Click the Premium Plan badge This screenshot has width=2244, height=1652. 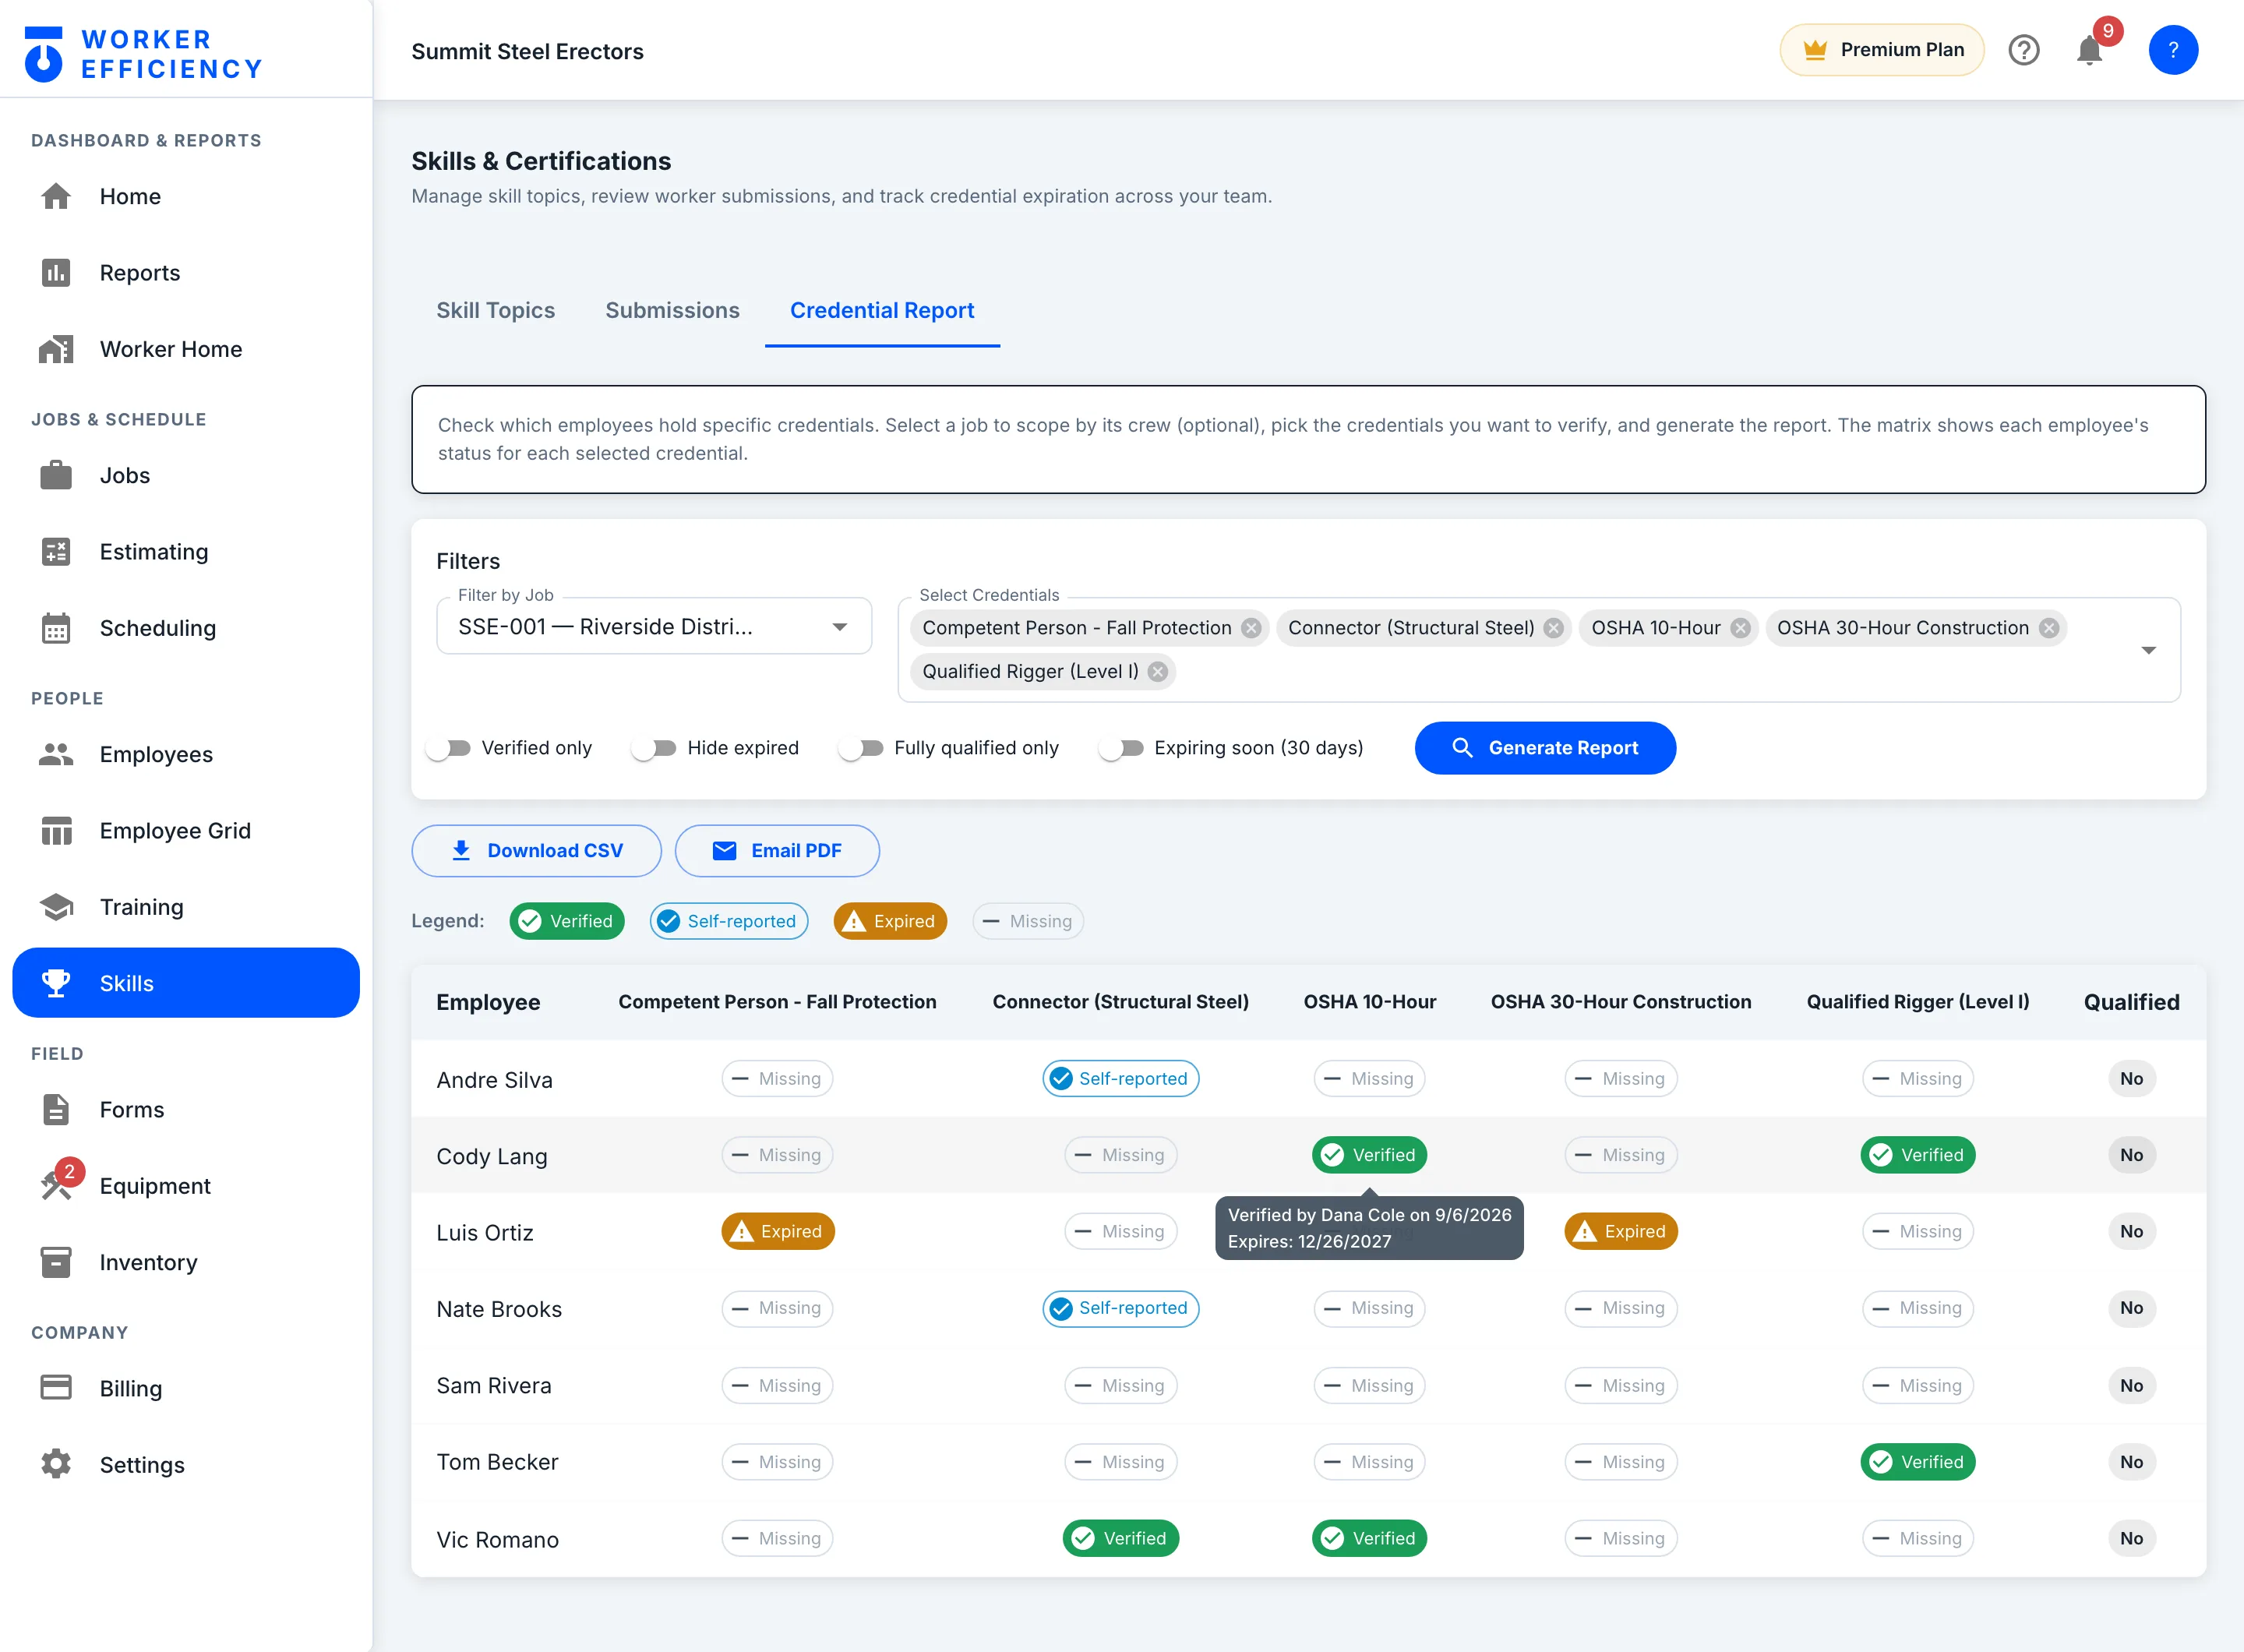tap(1882, 50)
